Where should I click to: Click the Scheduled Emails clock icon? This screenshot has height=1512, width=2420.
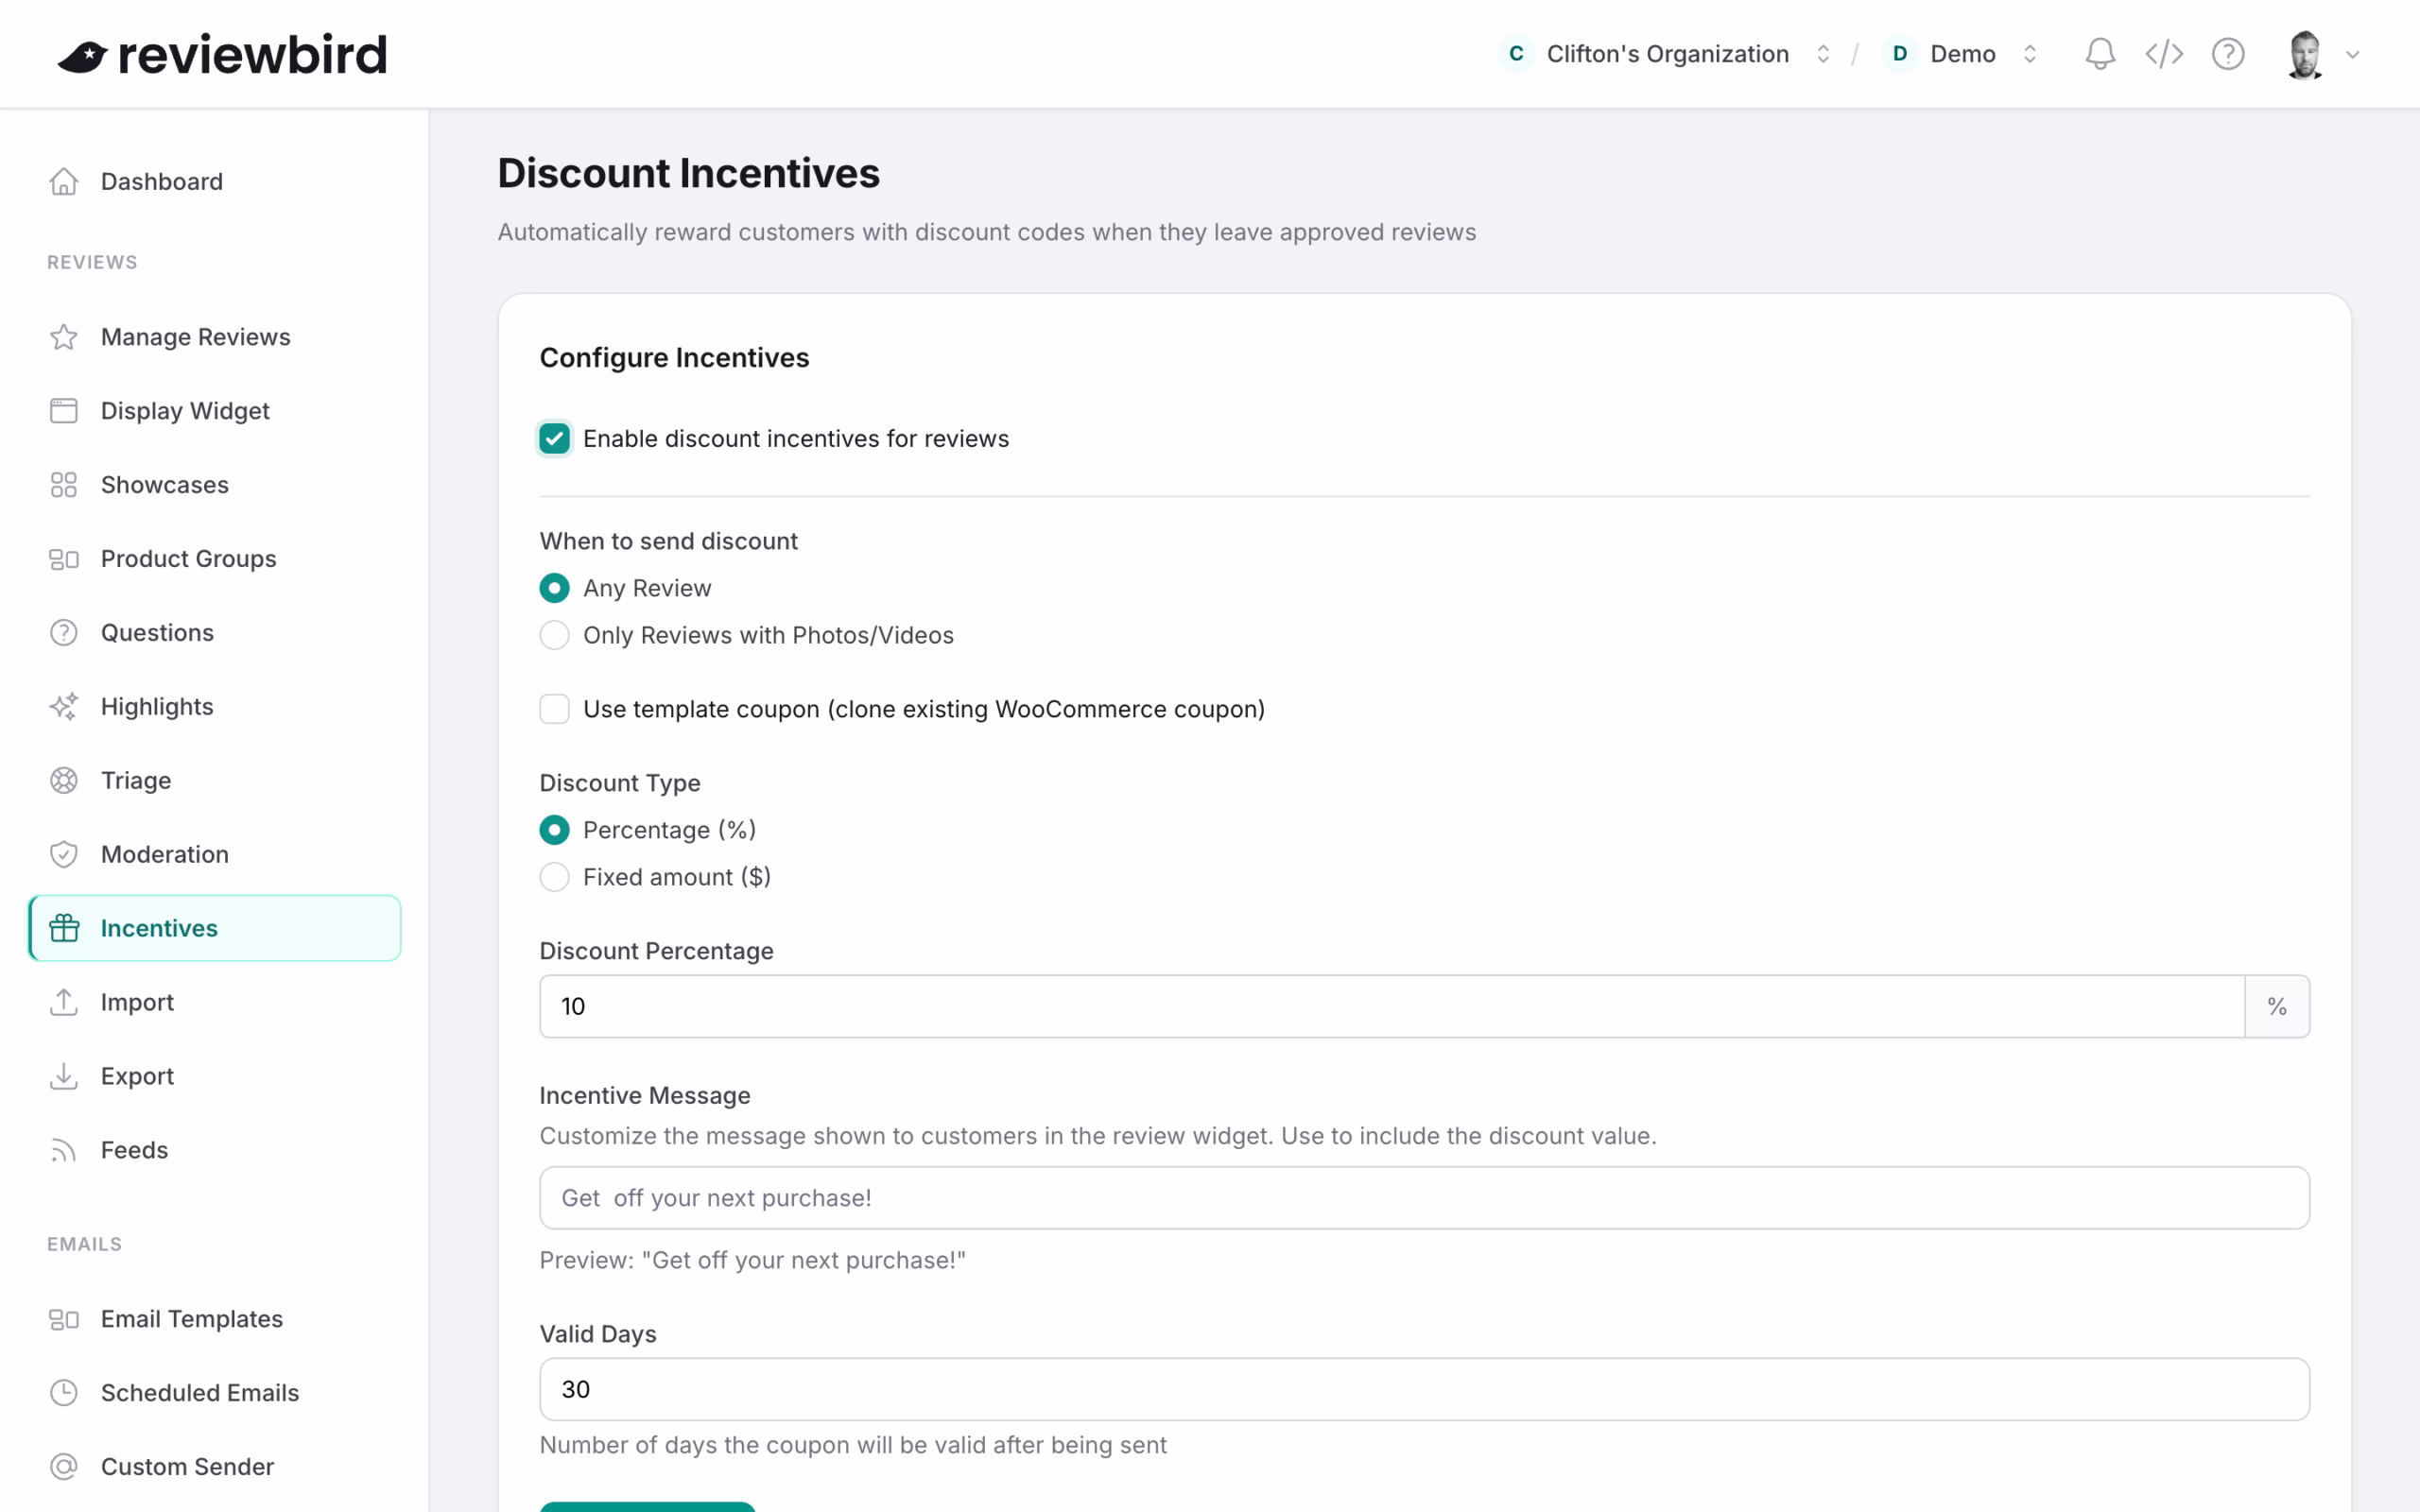pyautogui.click(x=64, y=1393)
